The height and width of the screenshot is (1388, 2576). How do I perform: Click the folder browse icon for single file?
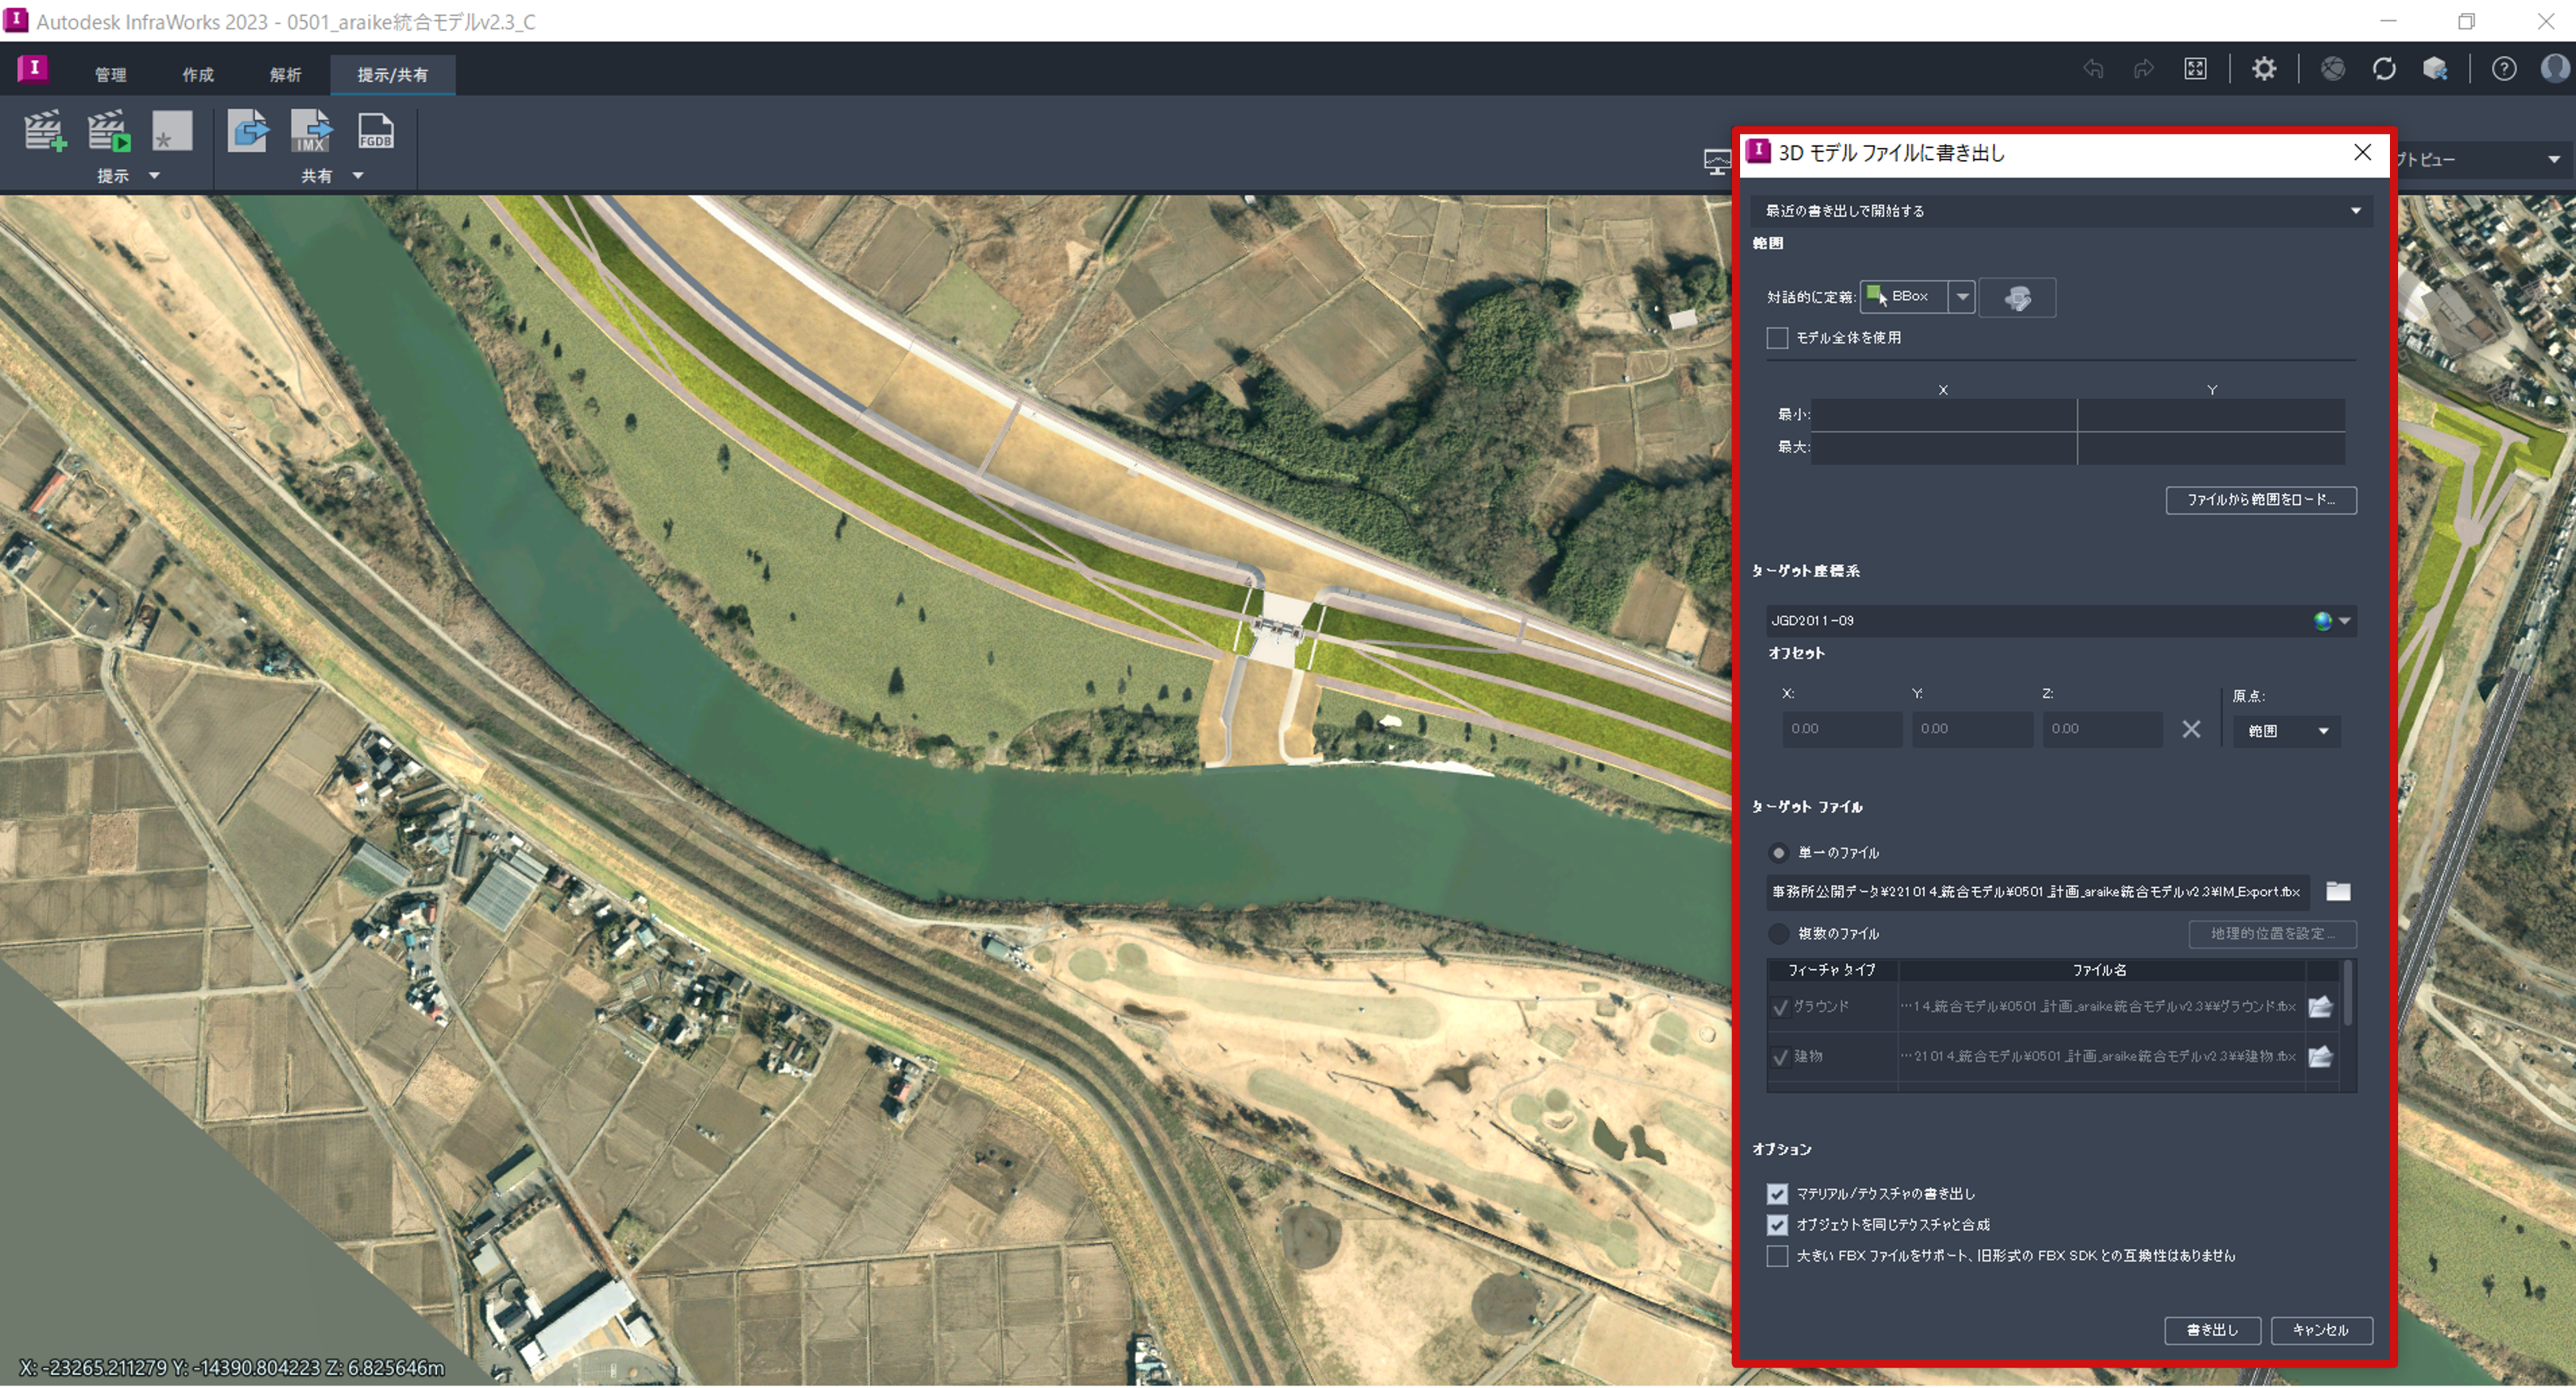pyautogui.click(x=2337, y=891)
